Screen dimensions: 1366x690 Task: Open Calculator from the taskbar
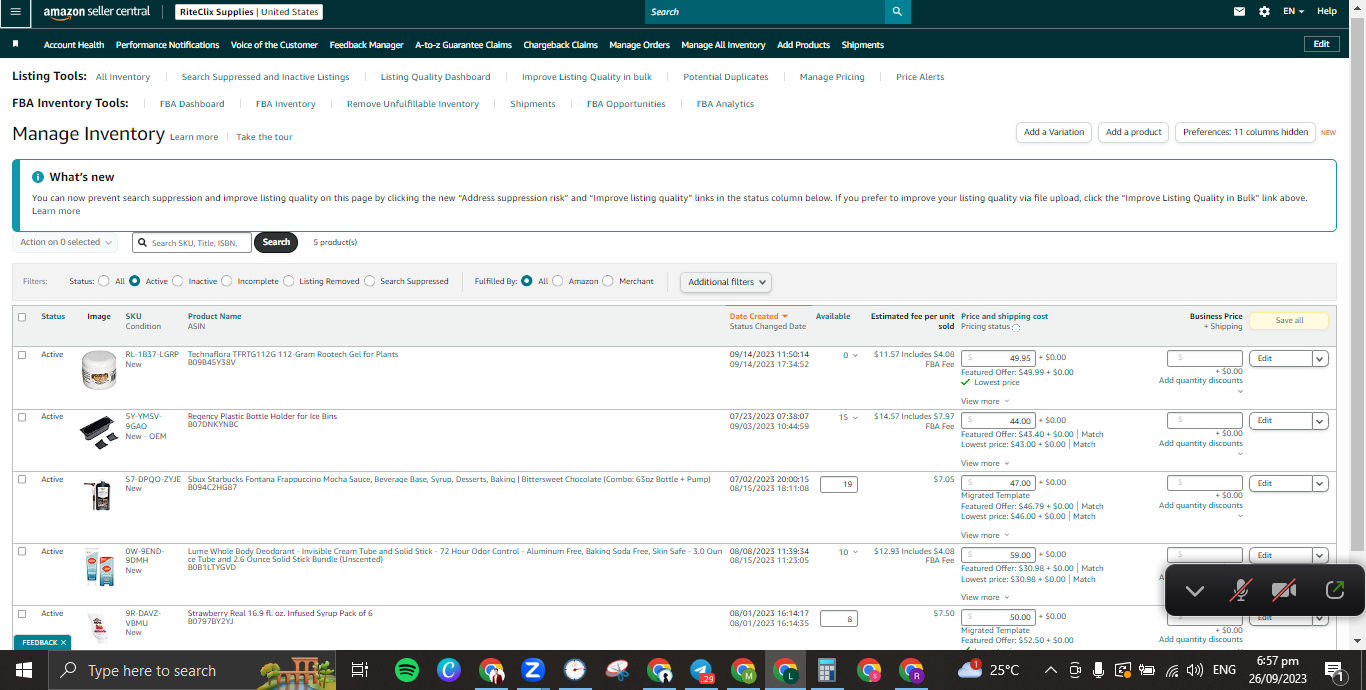827,670
